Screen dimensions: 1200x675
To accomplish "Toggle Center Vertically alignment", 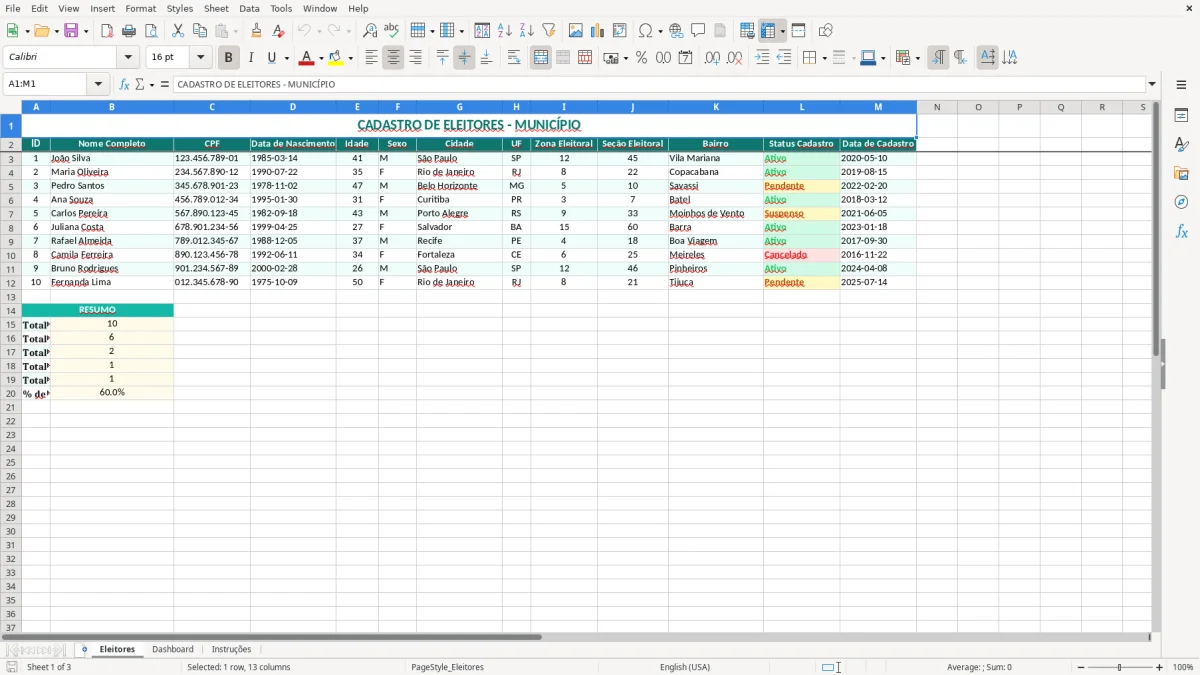I will (x=464, y=58).
